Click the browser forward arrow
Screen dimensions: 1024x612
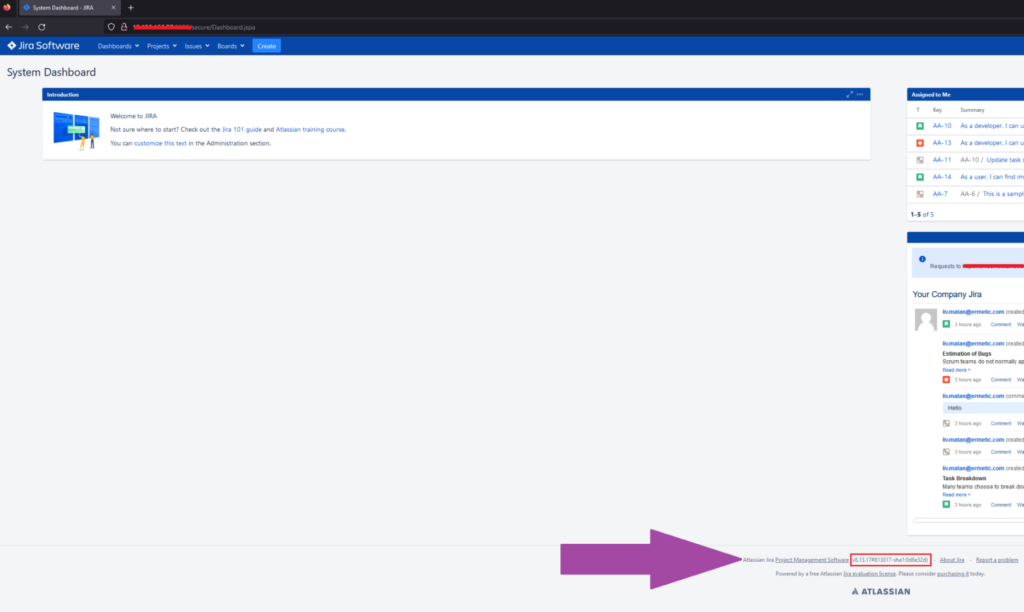coord(25,27)
